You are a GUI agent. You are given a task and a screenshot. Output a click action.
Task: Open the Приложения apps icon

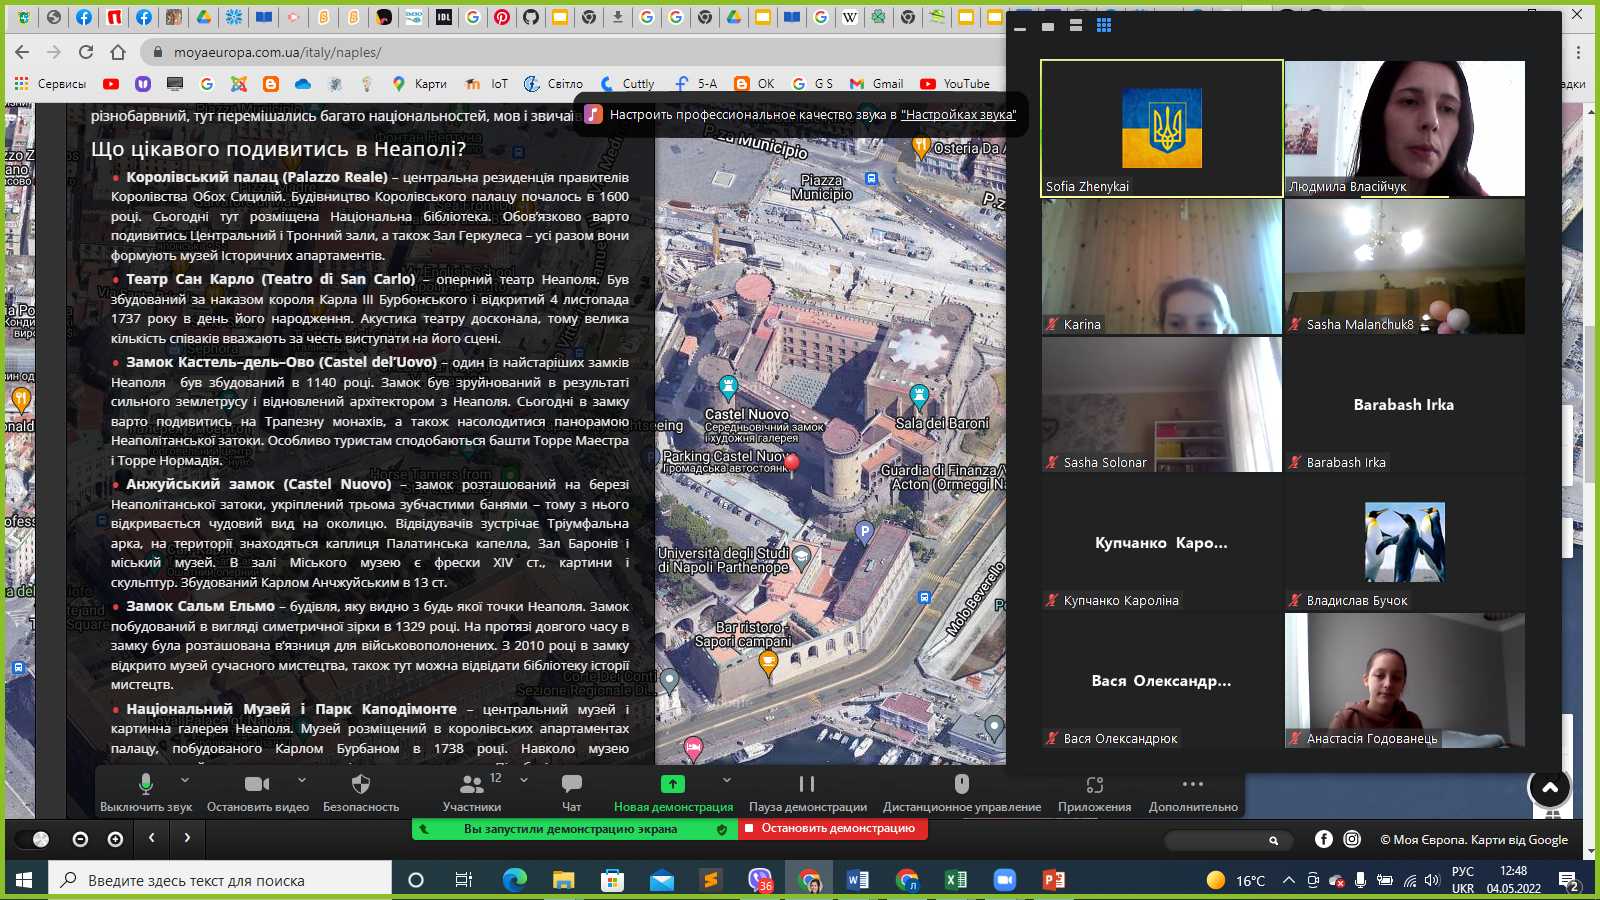[1094, 785]
